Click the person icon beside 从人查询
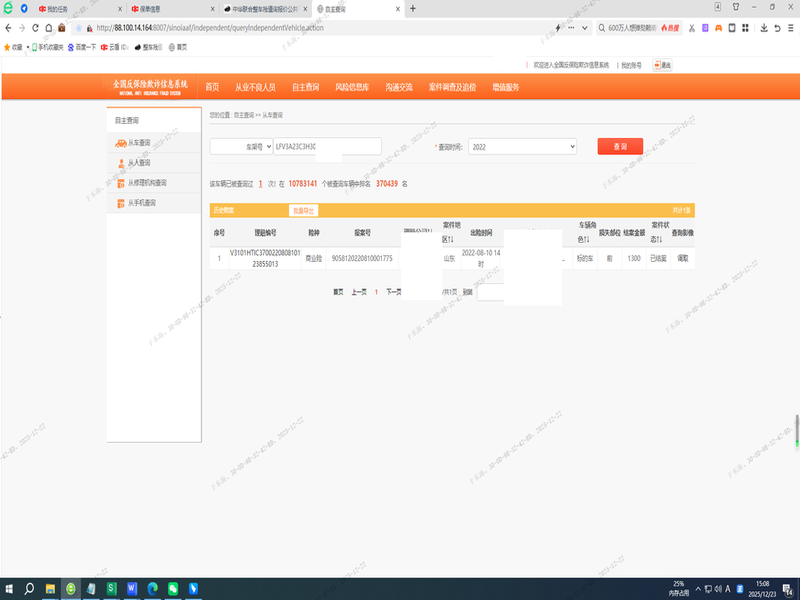 click(120, 163)
